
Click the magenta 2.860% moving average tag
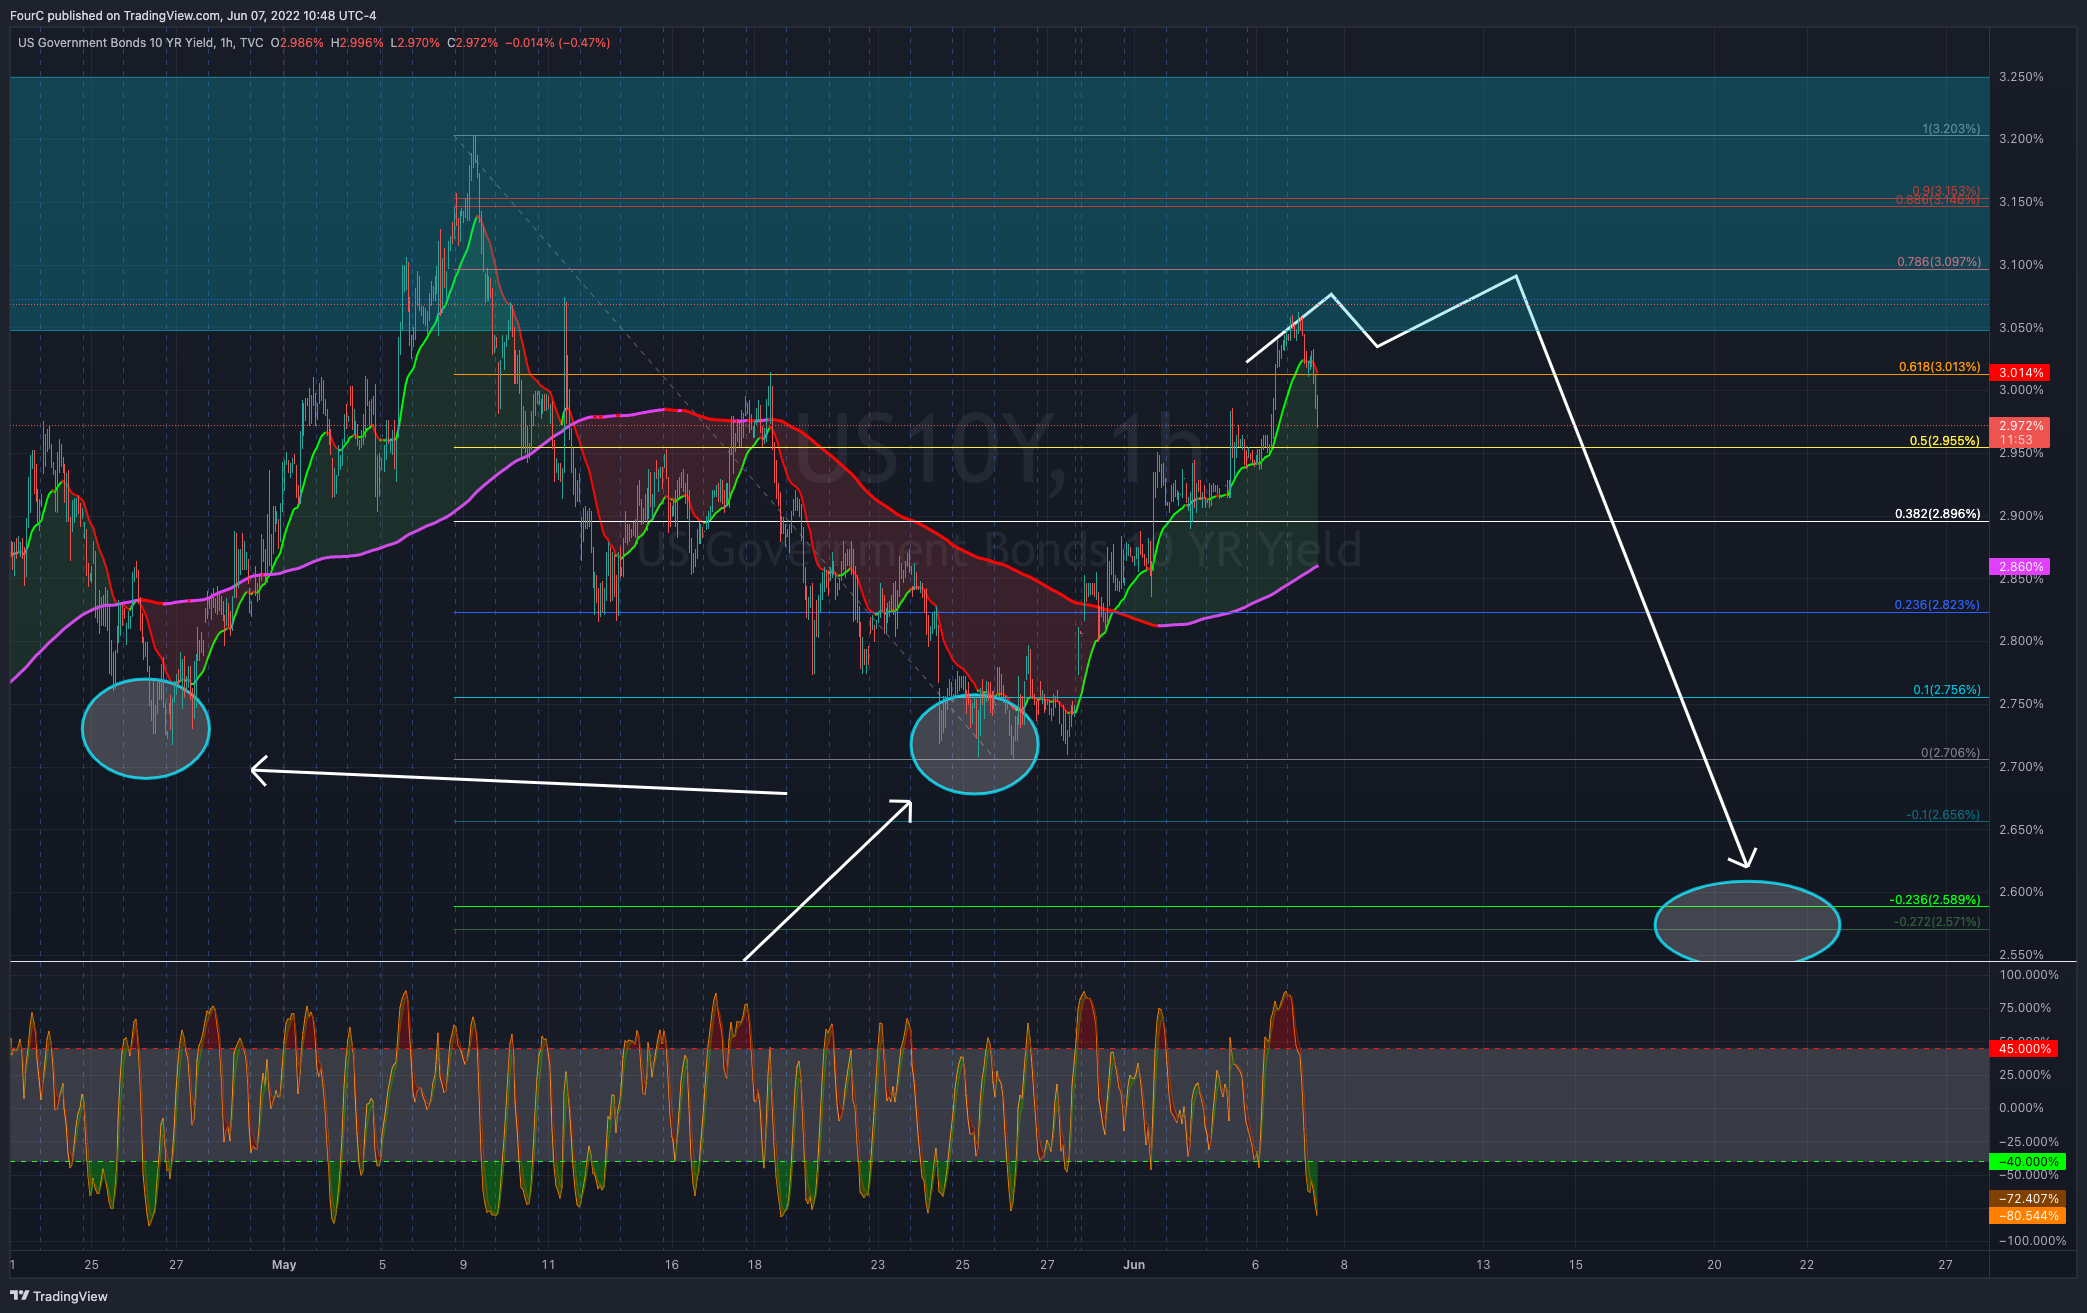[2020, 566]
